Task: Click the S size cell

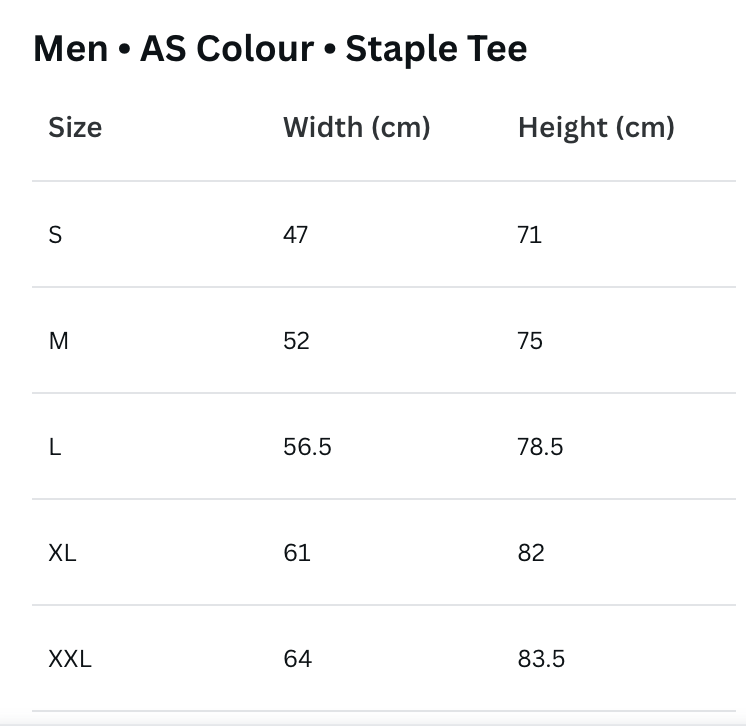Action: tap(55, 235)
